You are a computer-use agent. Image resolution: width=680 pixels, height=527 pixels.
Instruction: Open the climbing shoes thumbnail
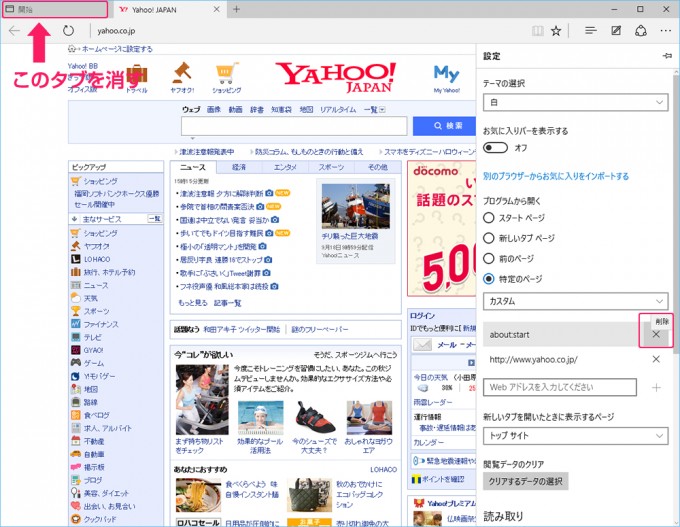[314, 417]
